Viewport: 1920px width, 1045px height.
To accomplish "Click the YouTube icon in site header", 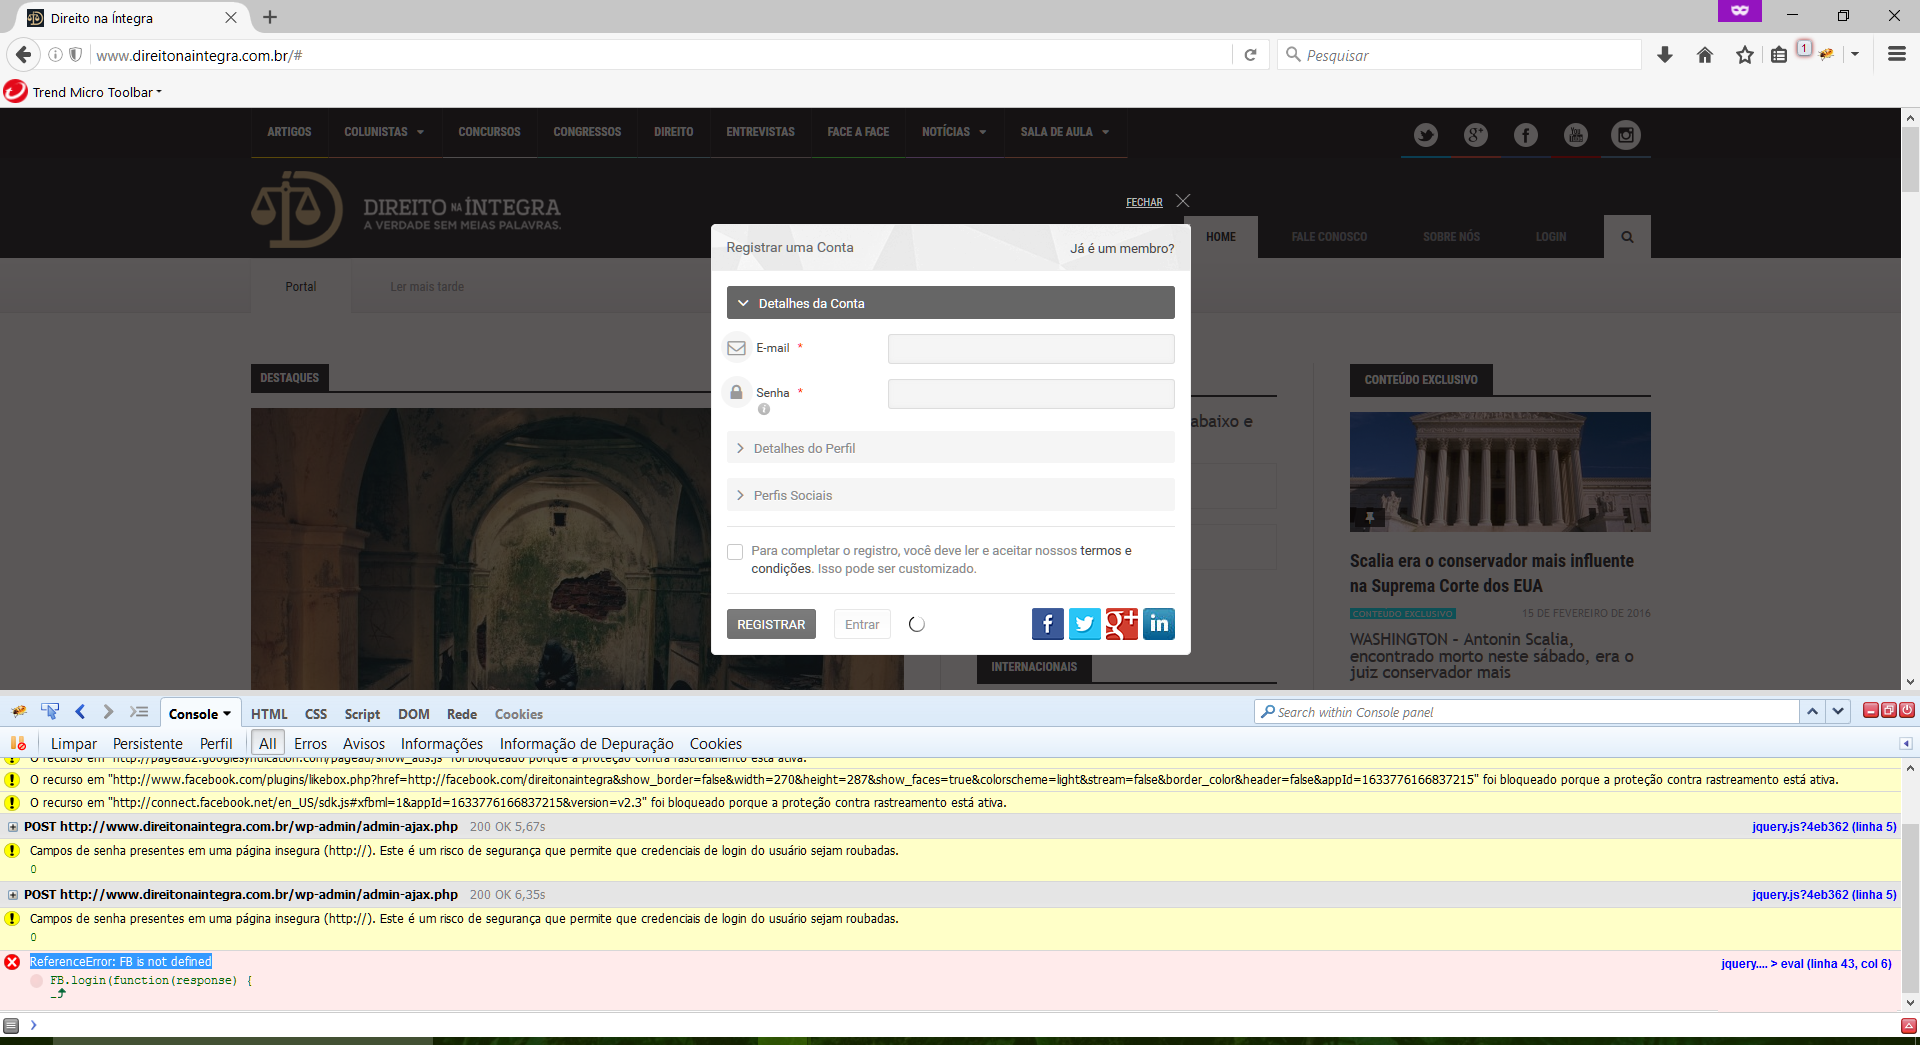I will 1576,135.
